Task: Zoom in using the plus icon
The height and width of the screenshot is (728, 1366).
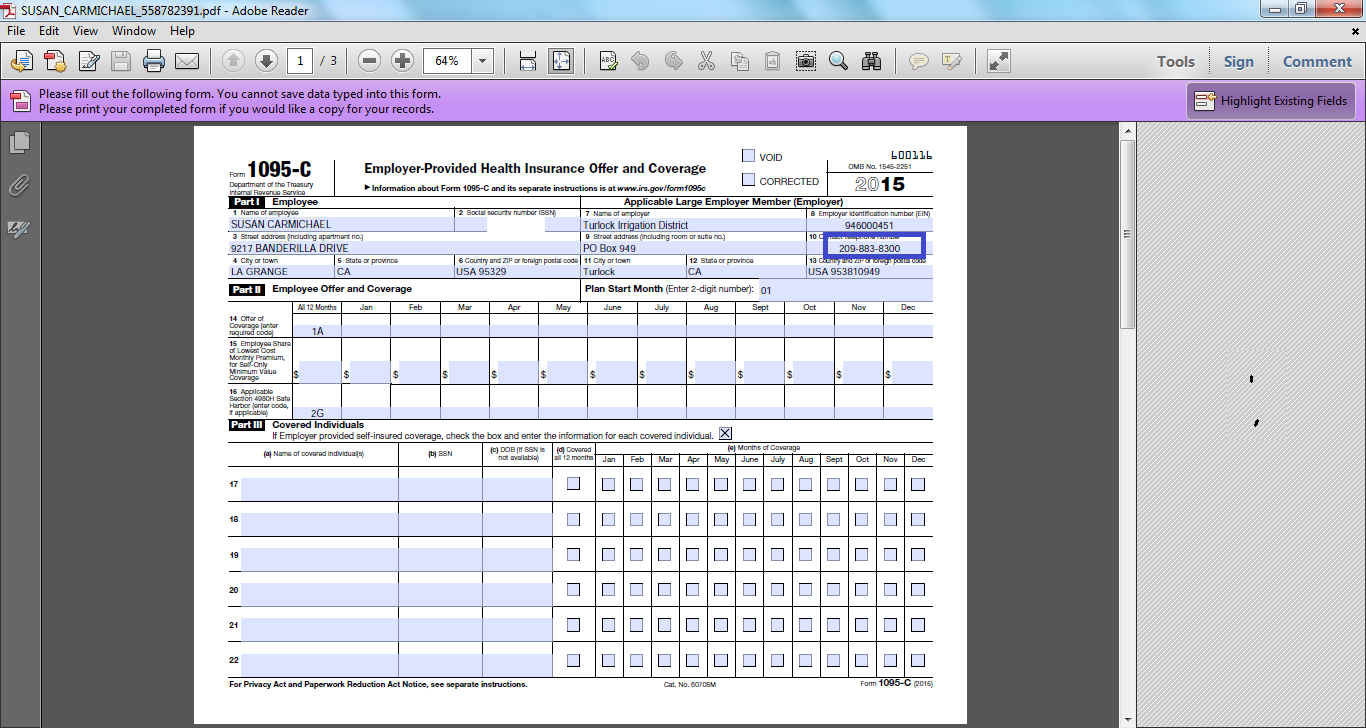Action: pyautogui.click(x=402, y=61)
